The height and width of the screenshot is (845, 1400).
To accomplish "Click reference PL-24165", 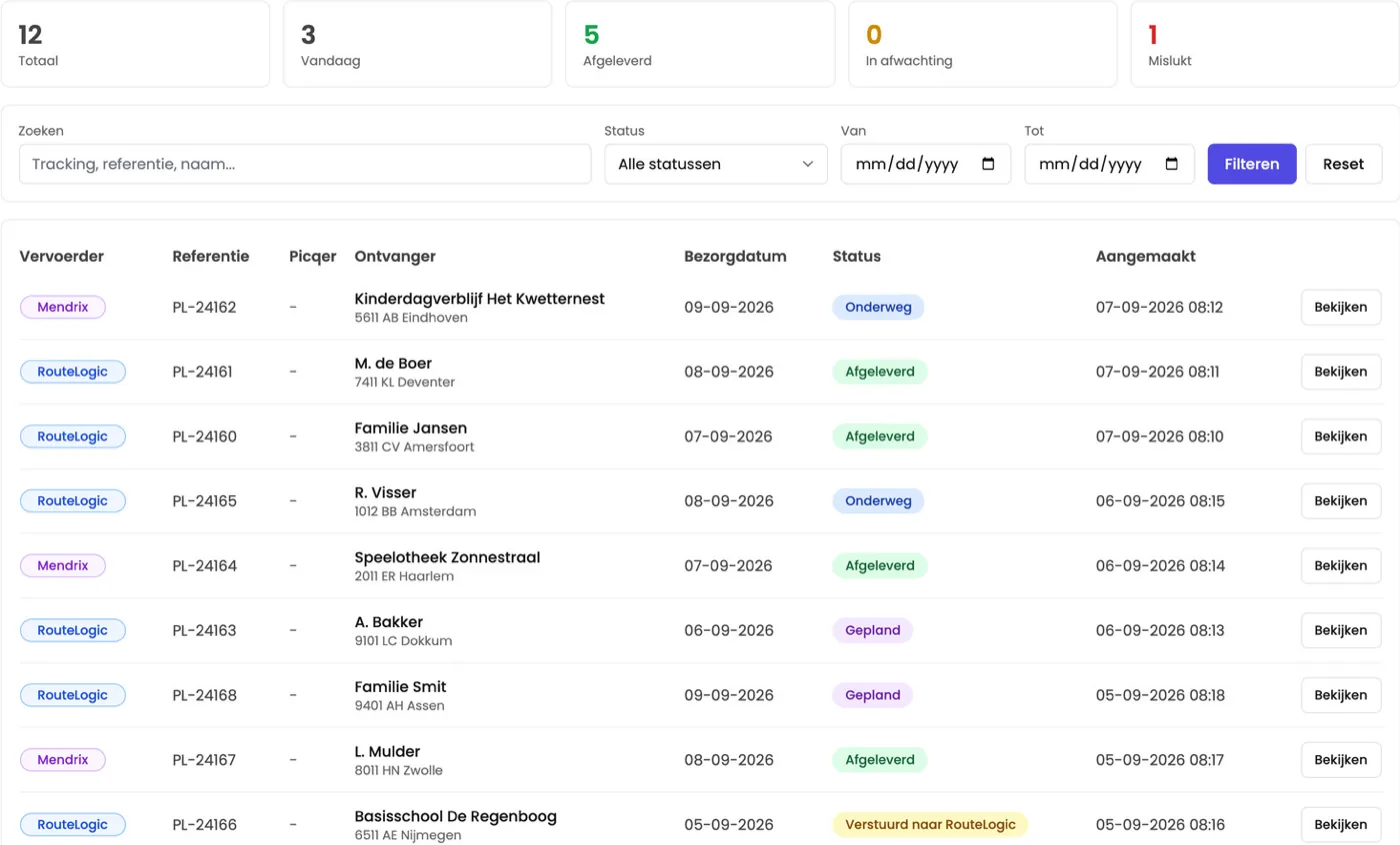I will coord(205,501).
